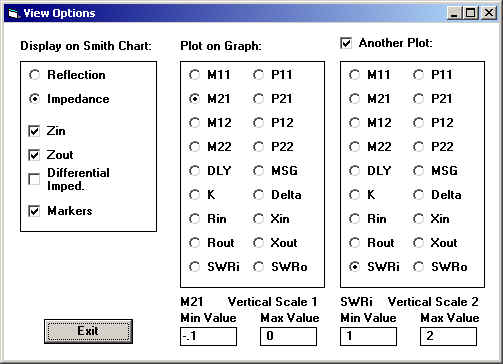
Task: Click the Exit button
Action: (88, 331)
